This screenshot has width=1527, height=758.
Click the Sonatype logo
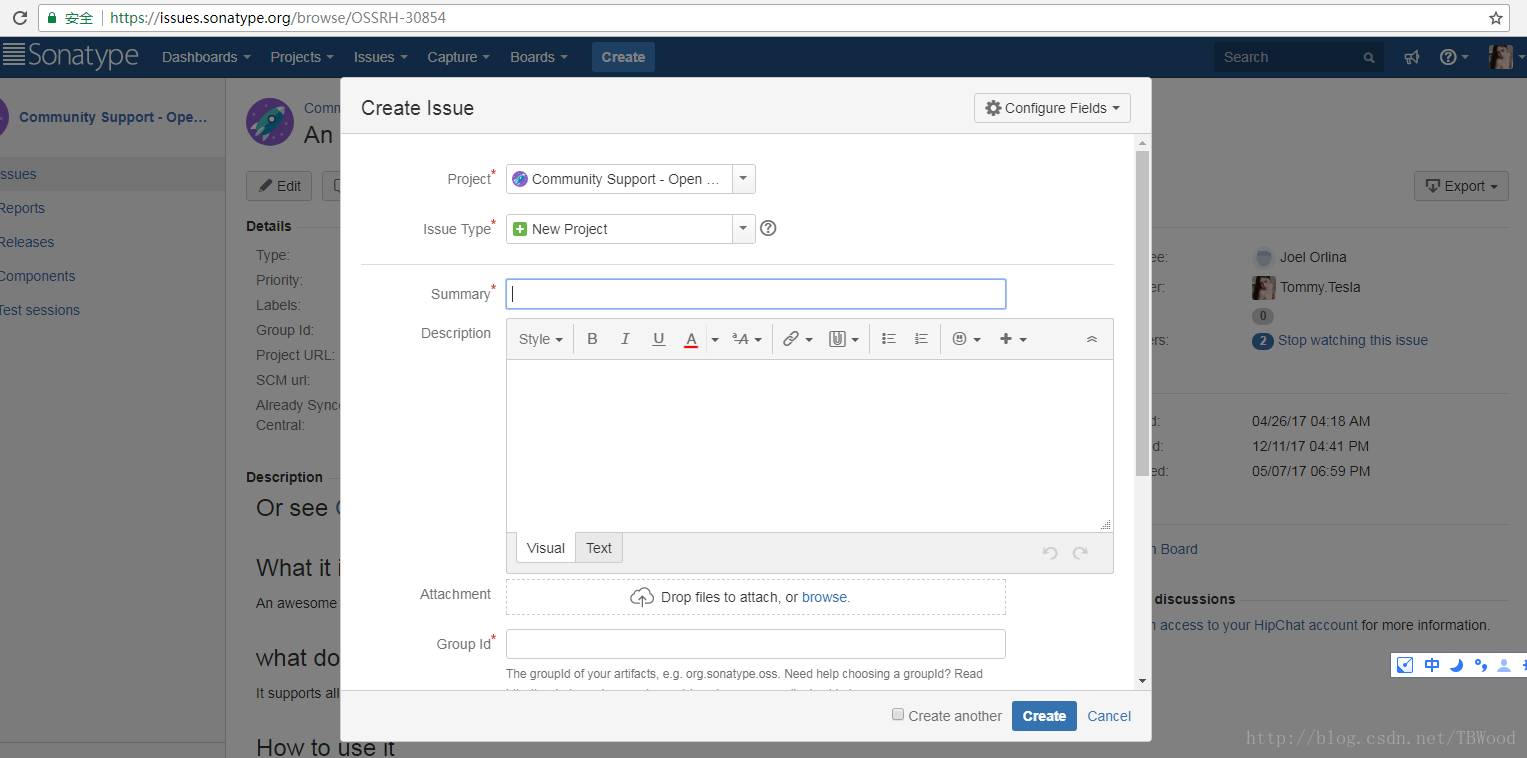[x=70, y=56]
